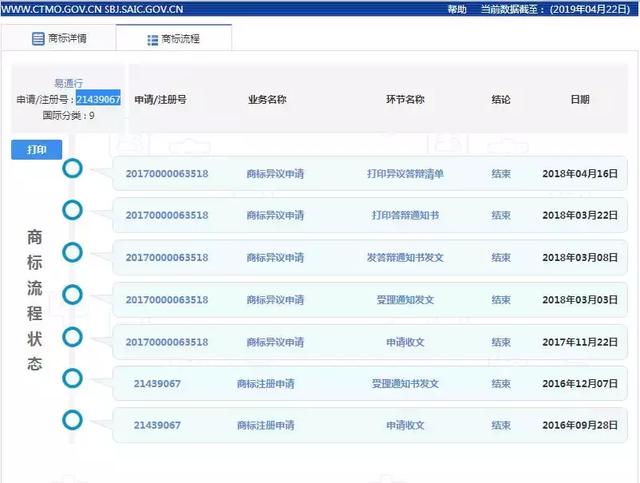Click the highlighted registration number 21439067
The height and width of the screenshot is (483, 640).
click(x=98, y=100)
